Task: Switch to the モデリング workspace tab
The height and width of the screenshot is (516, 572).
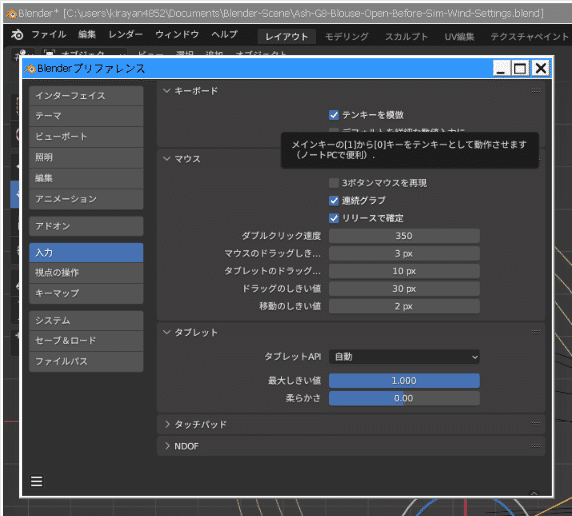Action: [x=347, y=36]
